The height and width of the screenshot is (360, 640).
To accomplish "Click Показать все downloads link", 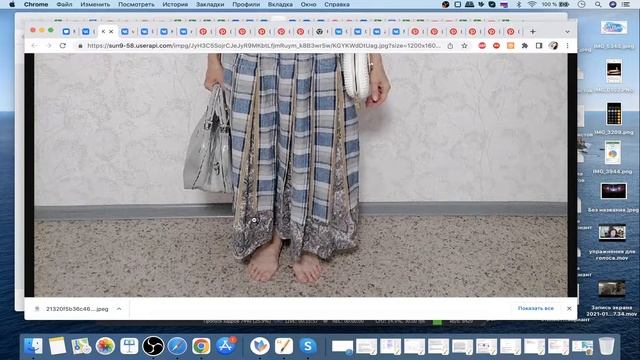I will coord(536,309).
